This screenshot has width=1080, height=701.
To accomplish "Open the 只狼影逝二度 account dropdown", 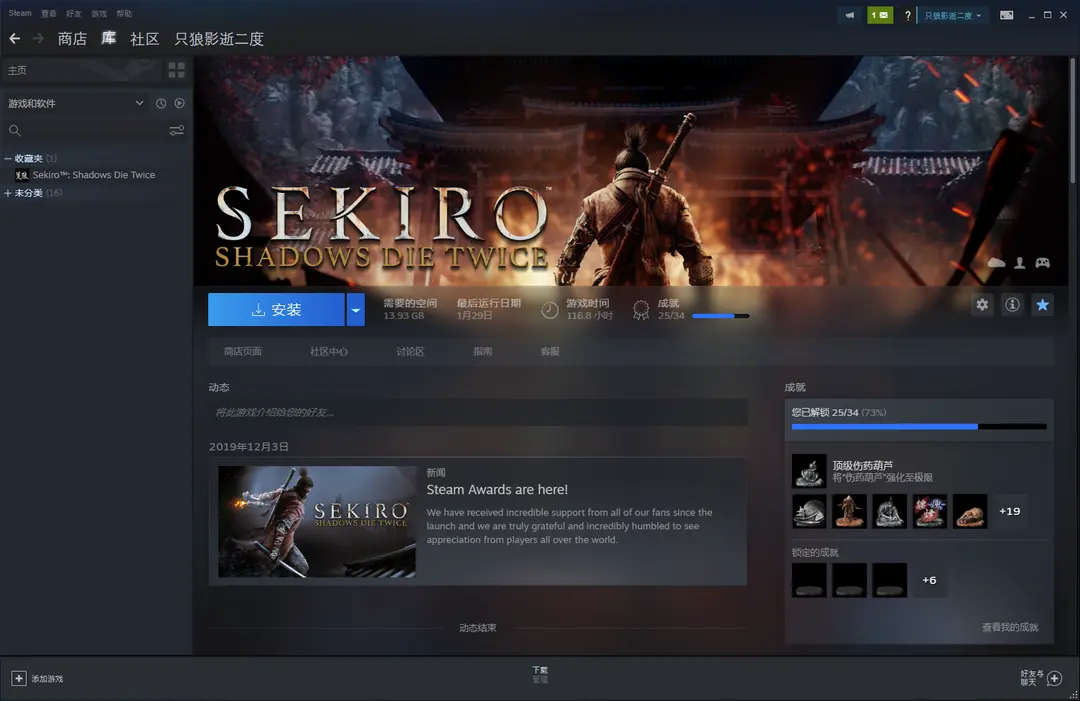I will pyautogui.click(x=953, y=15).
